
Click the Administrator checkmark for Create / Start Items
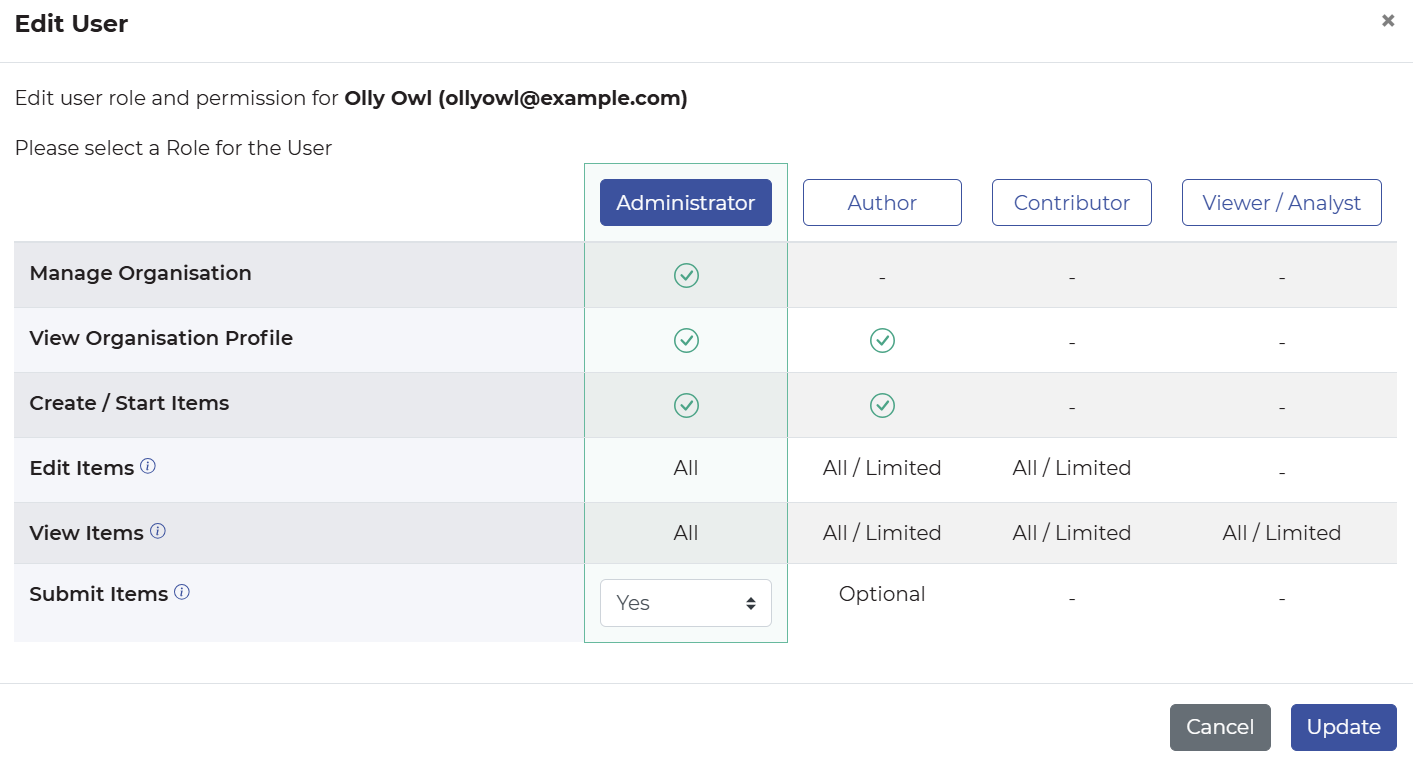685,405
